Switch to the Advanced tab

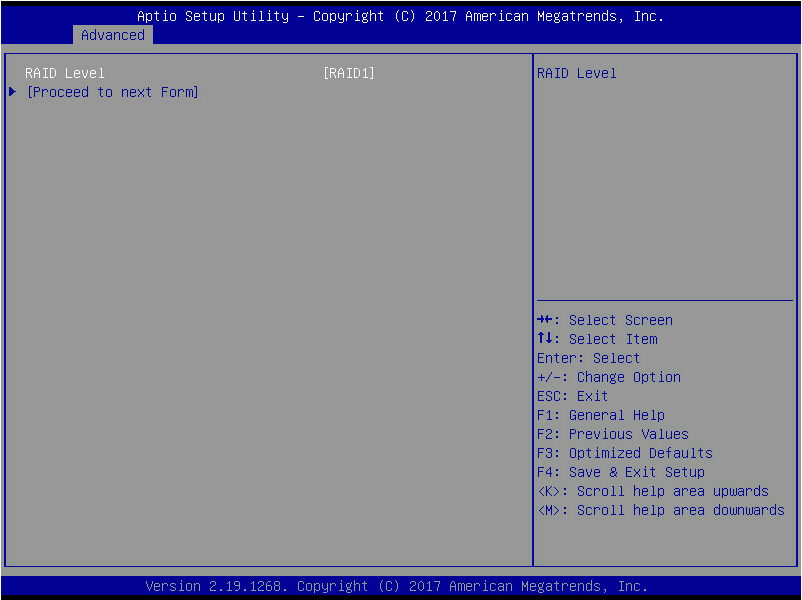click(113, 35)
